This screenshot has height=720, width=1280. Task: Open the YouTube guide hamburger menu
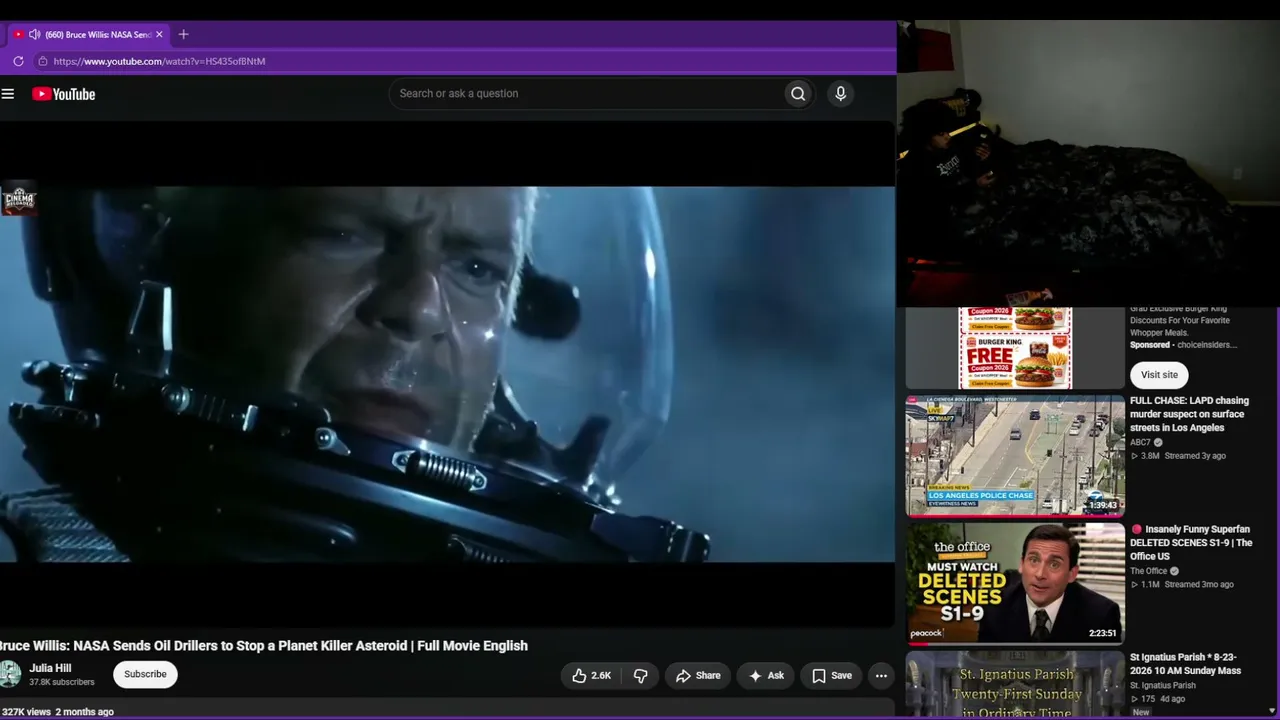pyautogui.click(x=8, y=94)
